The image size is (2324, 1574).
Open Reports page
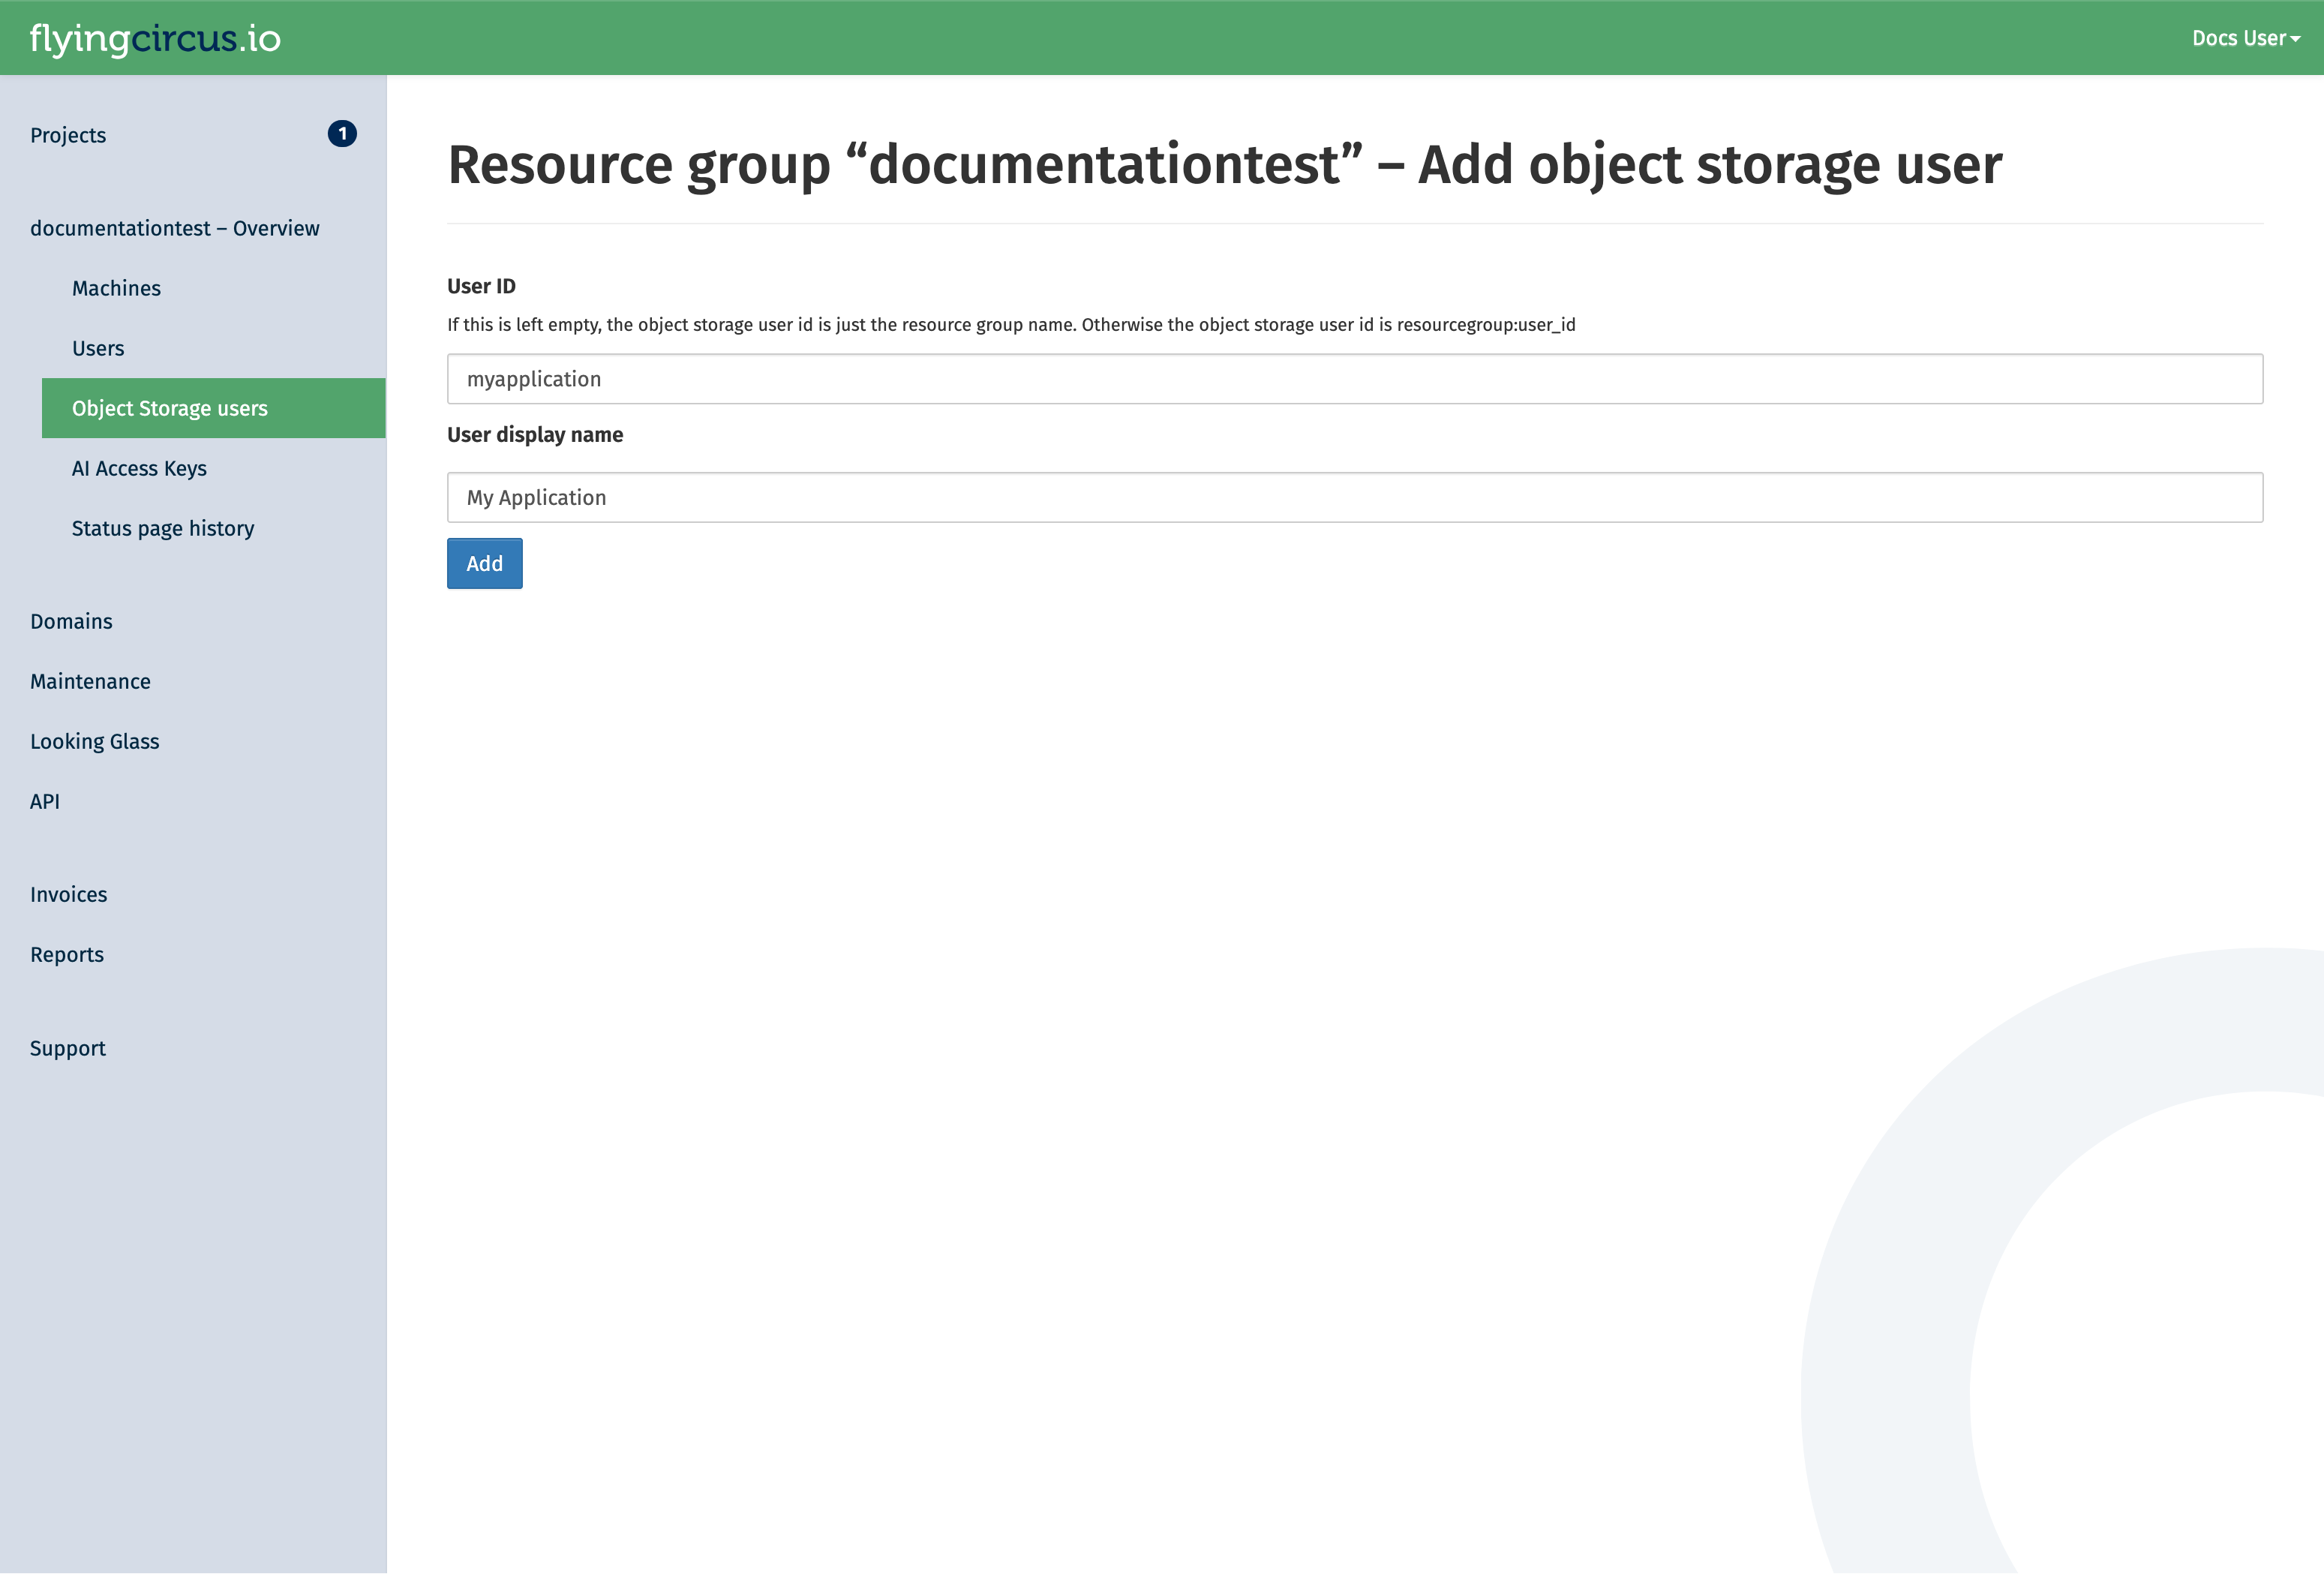[67, 954]
